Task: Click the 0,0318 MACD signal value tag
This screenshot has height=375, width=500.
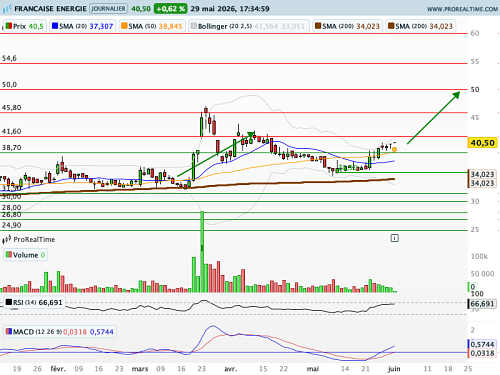Action: 482,353
